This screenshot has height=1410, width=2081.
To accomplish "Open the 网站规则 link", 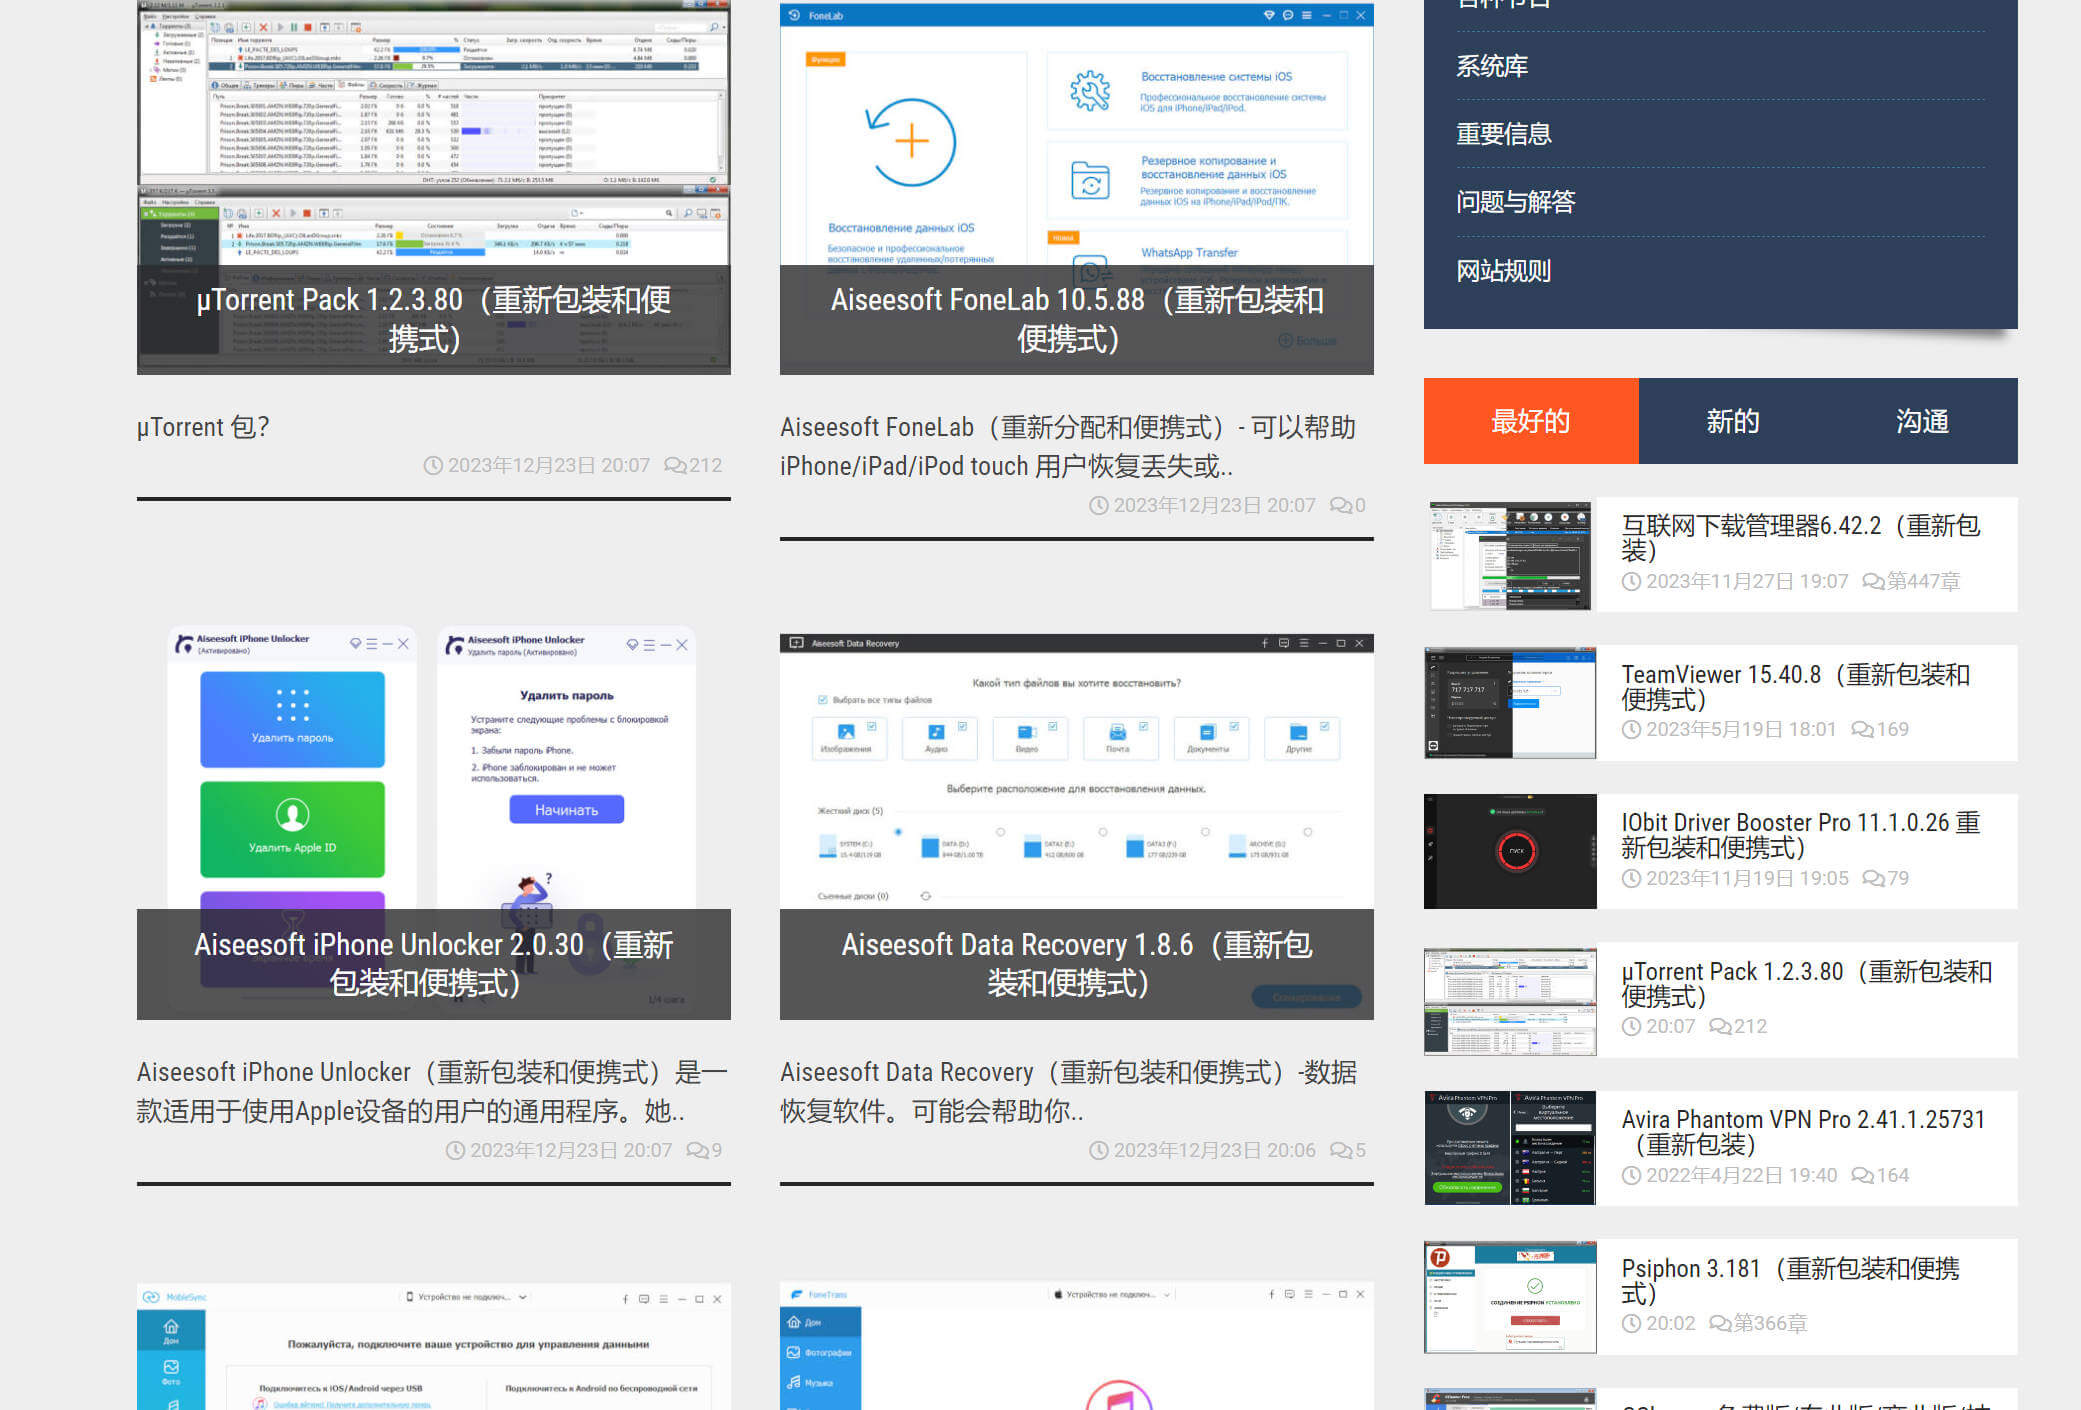I will point(1503,271).
